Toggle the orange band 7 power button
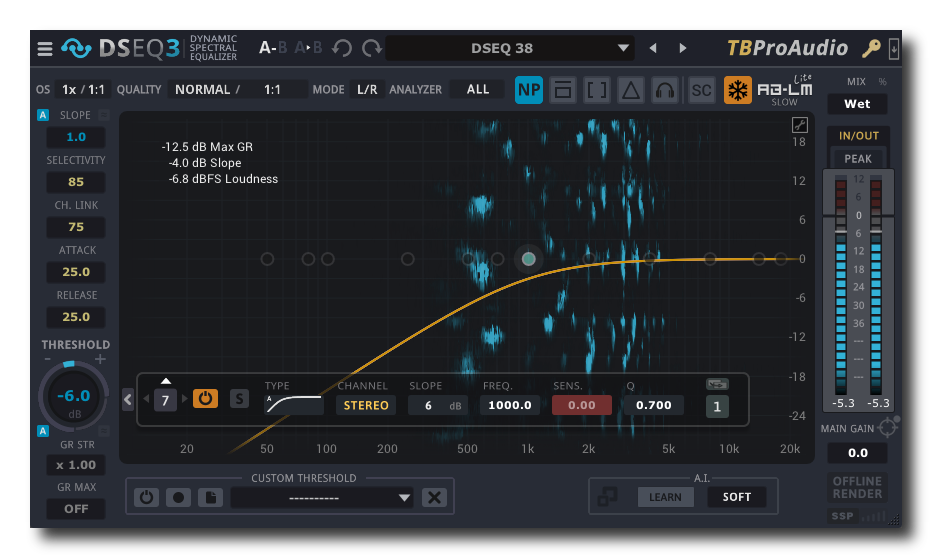 coord(205,398)
